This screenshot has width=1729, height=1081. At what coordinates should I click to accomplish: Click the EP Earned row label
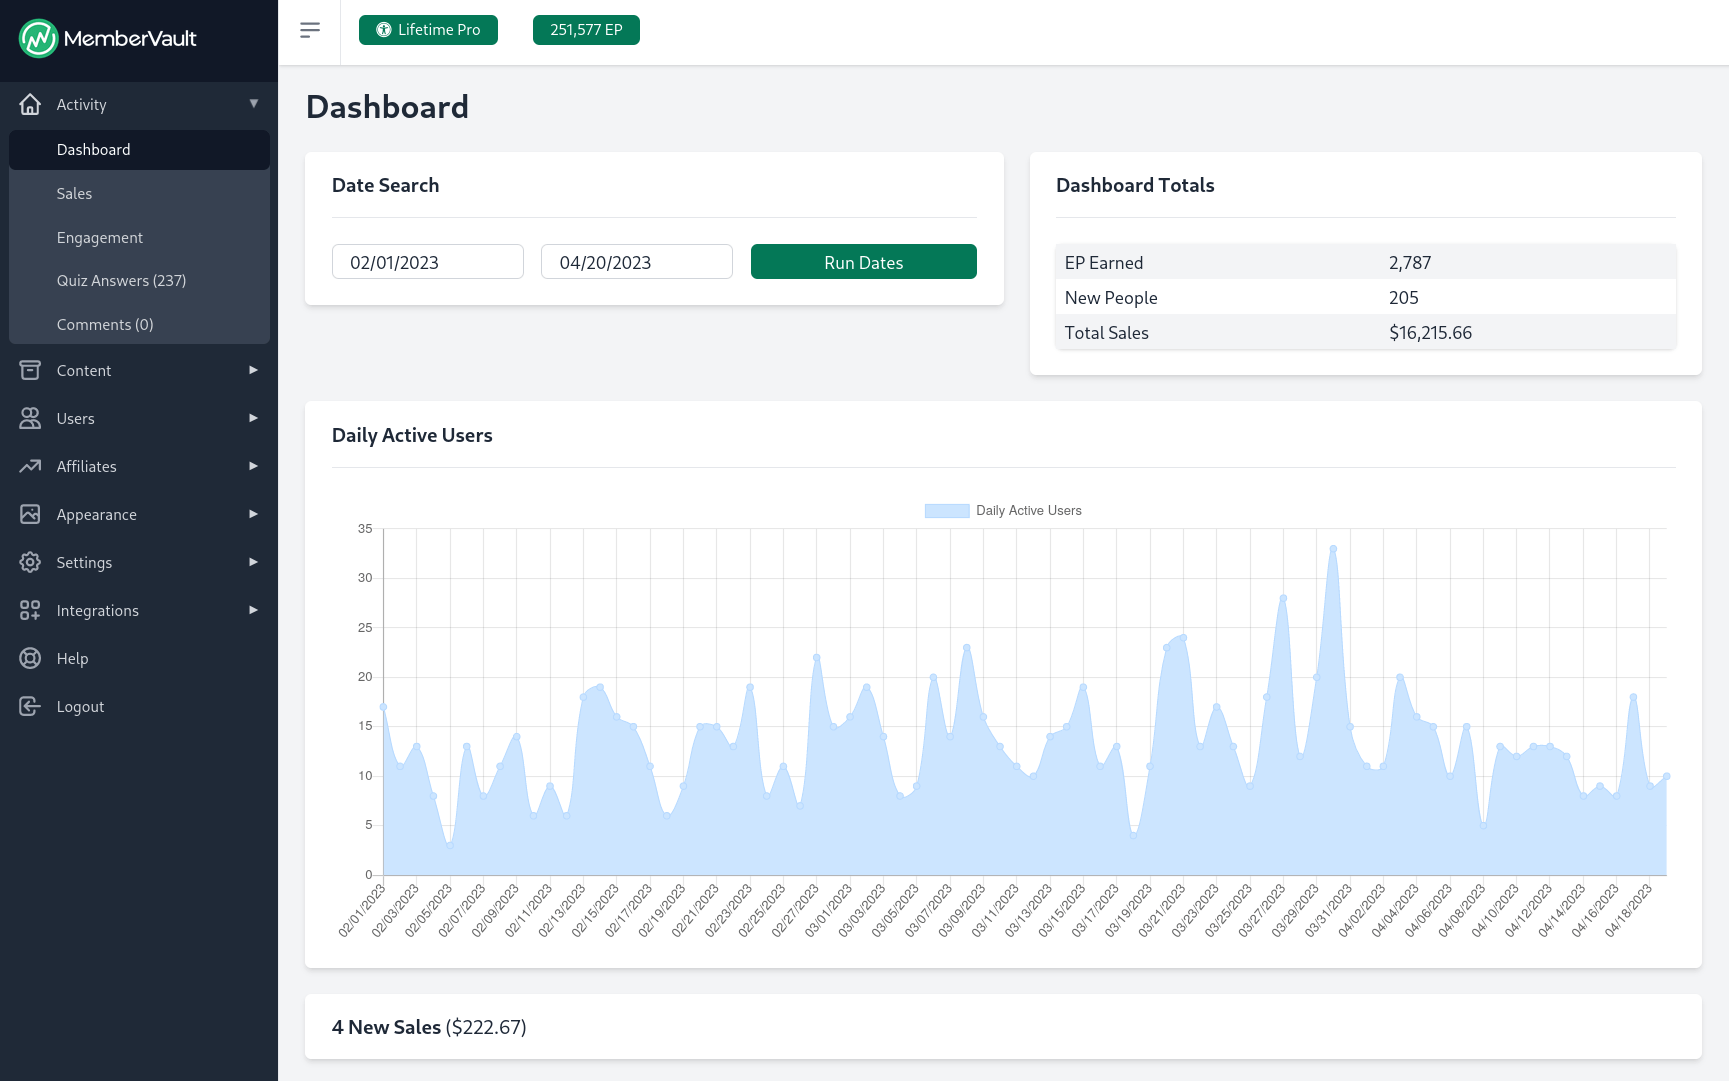(1104, 263)
